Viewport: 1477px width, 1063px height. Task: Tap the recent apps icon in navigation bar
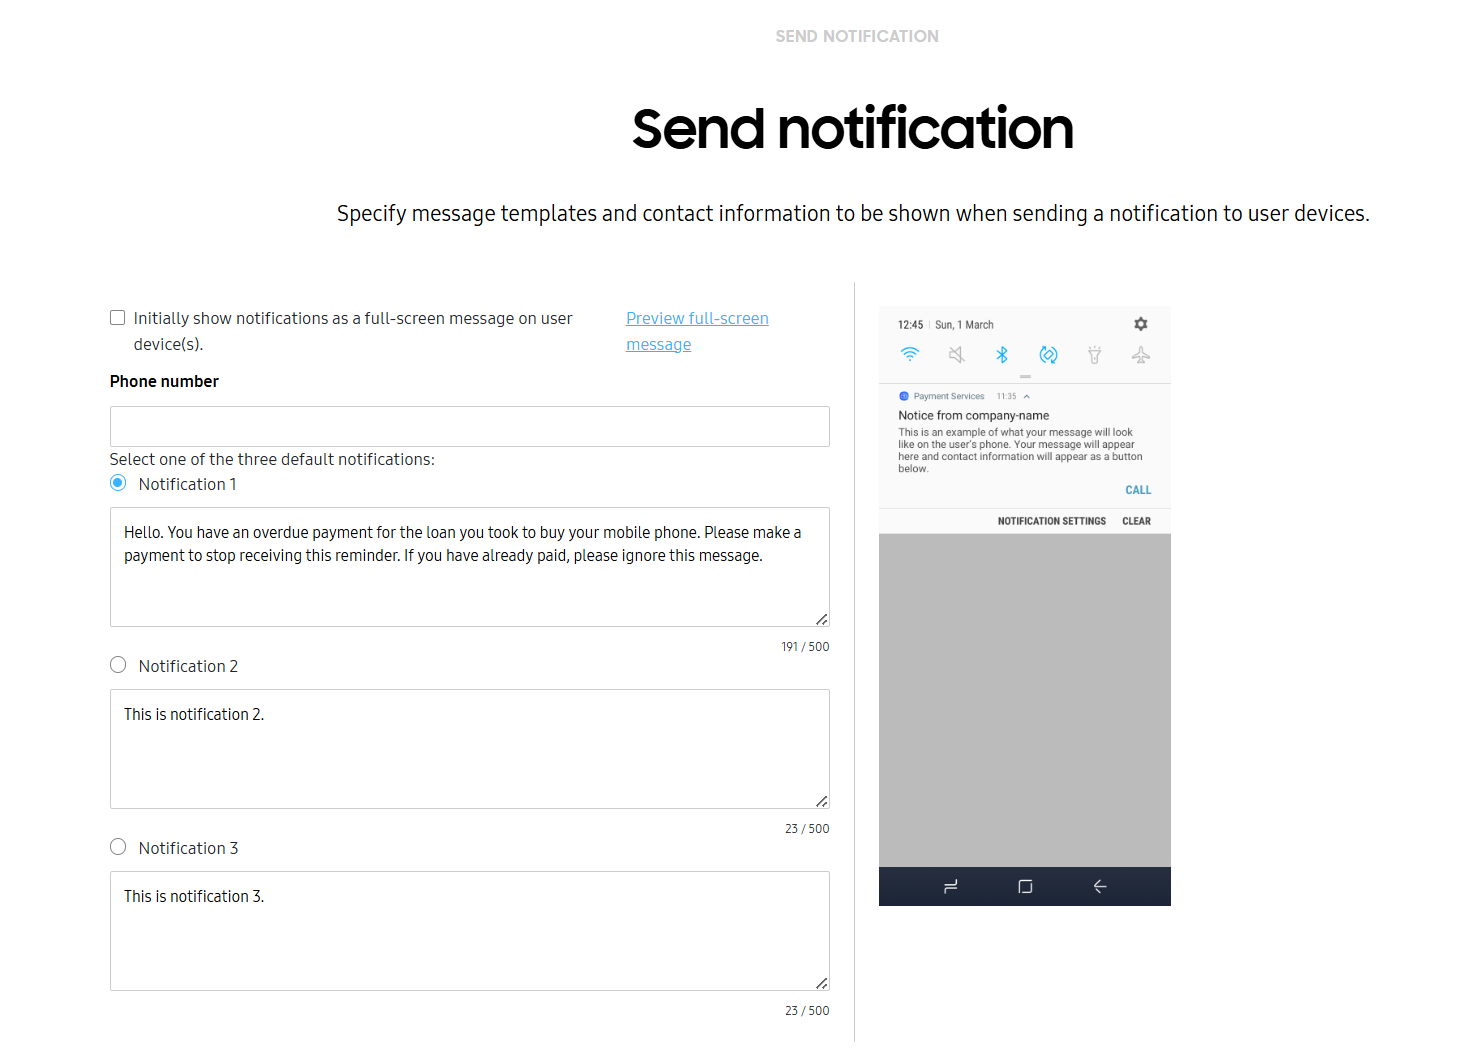tap(951, 886)
